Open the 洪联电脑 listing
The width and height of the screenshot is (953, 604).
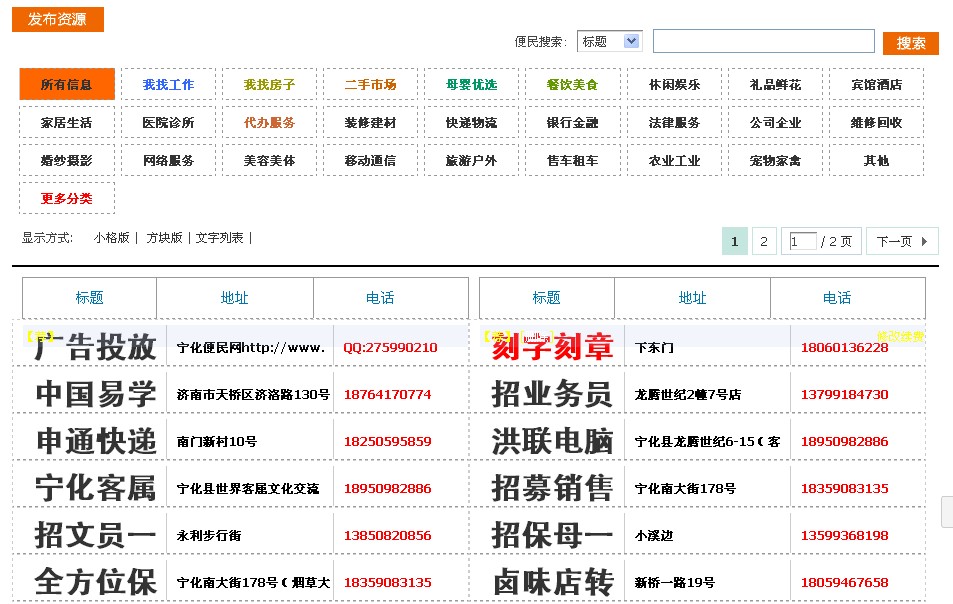point(552,441)
